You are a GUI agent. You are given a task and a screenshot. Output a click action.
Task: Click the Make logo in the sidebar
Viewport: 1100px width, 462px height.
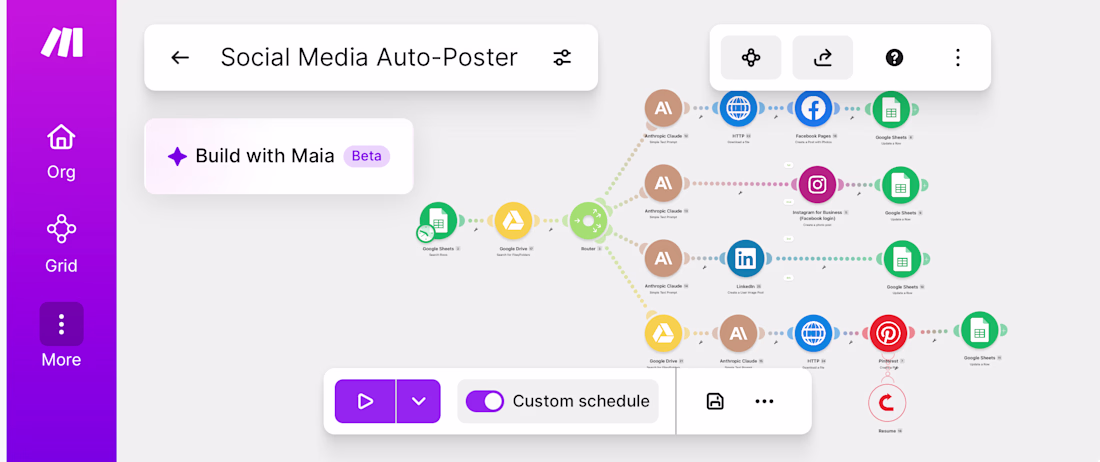pyautogui.click(x=62, y=43)
